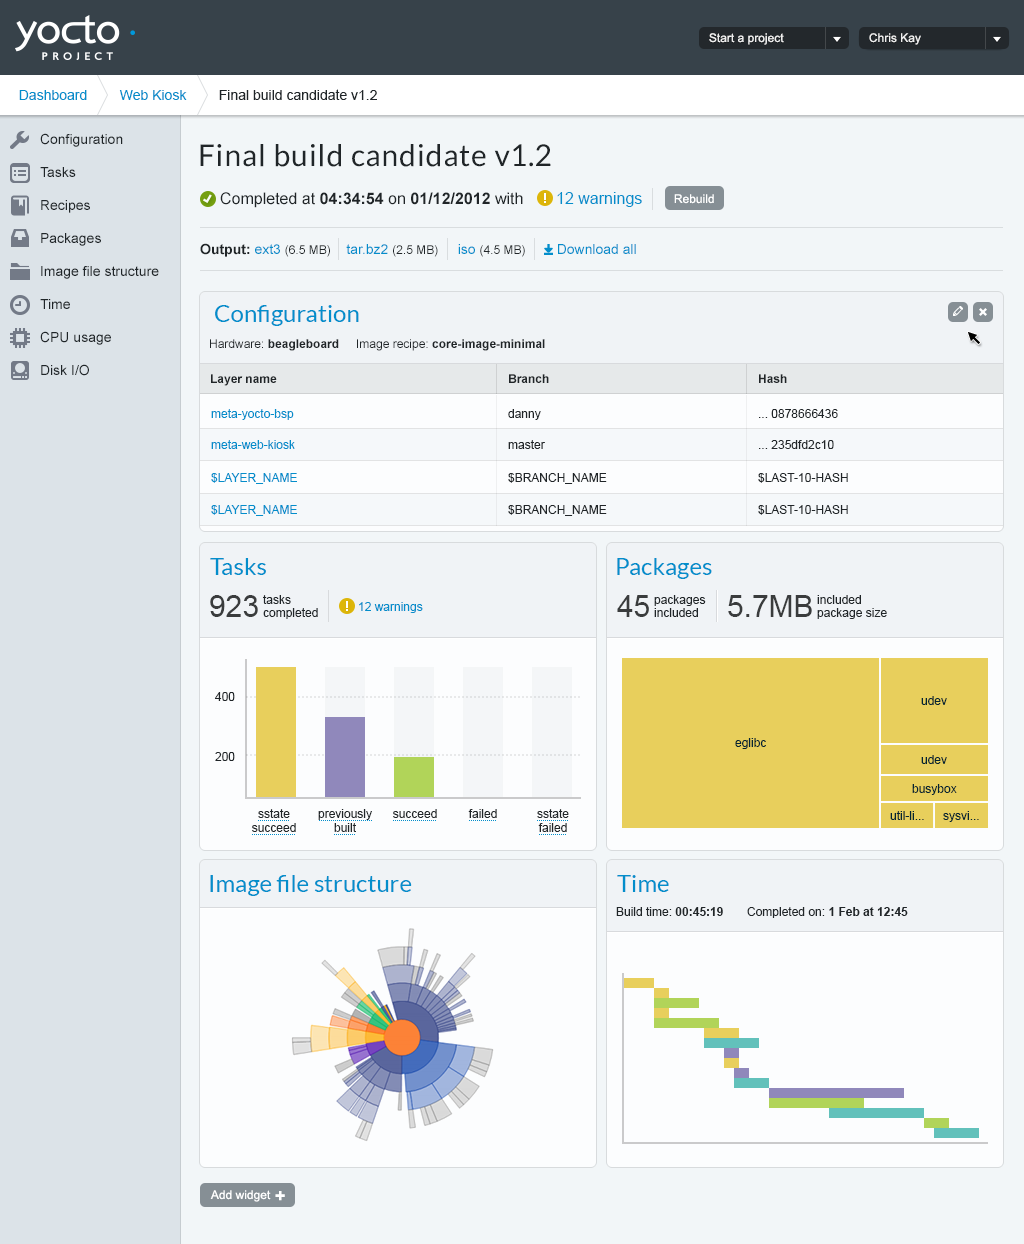Click the purple previously built bar
This screenshot has height=1244, width=1024.
coord(345,756)
